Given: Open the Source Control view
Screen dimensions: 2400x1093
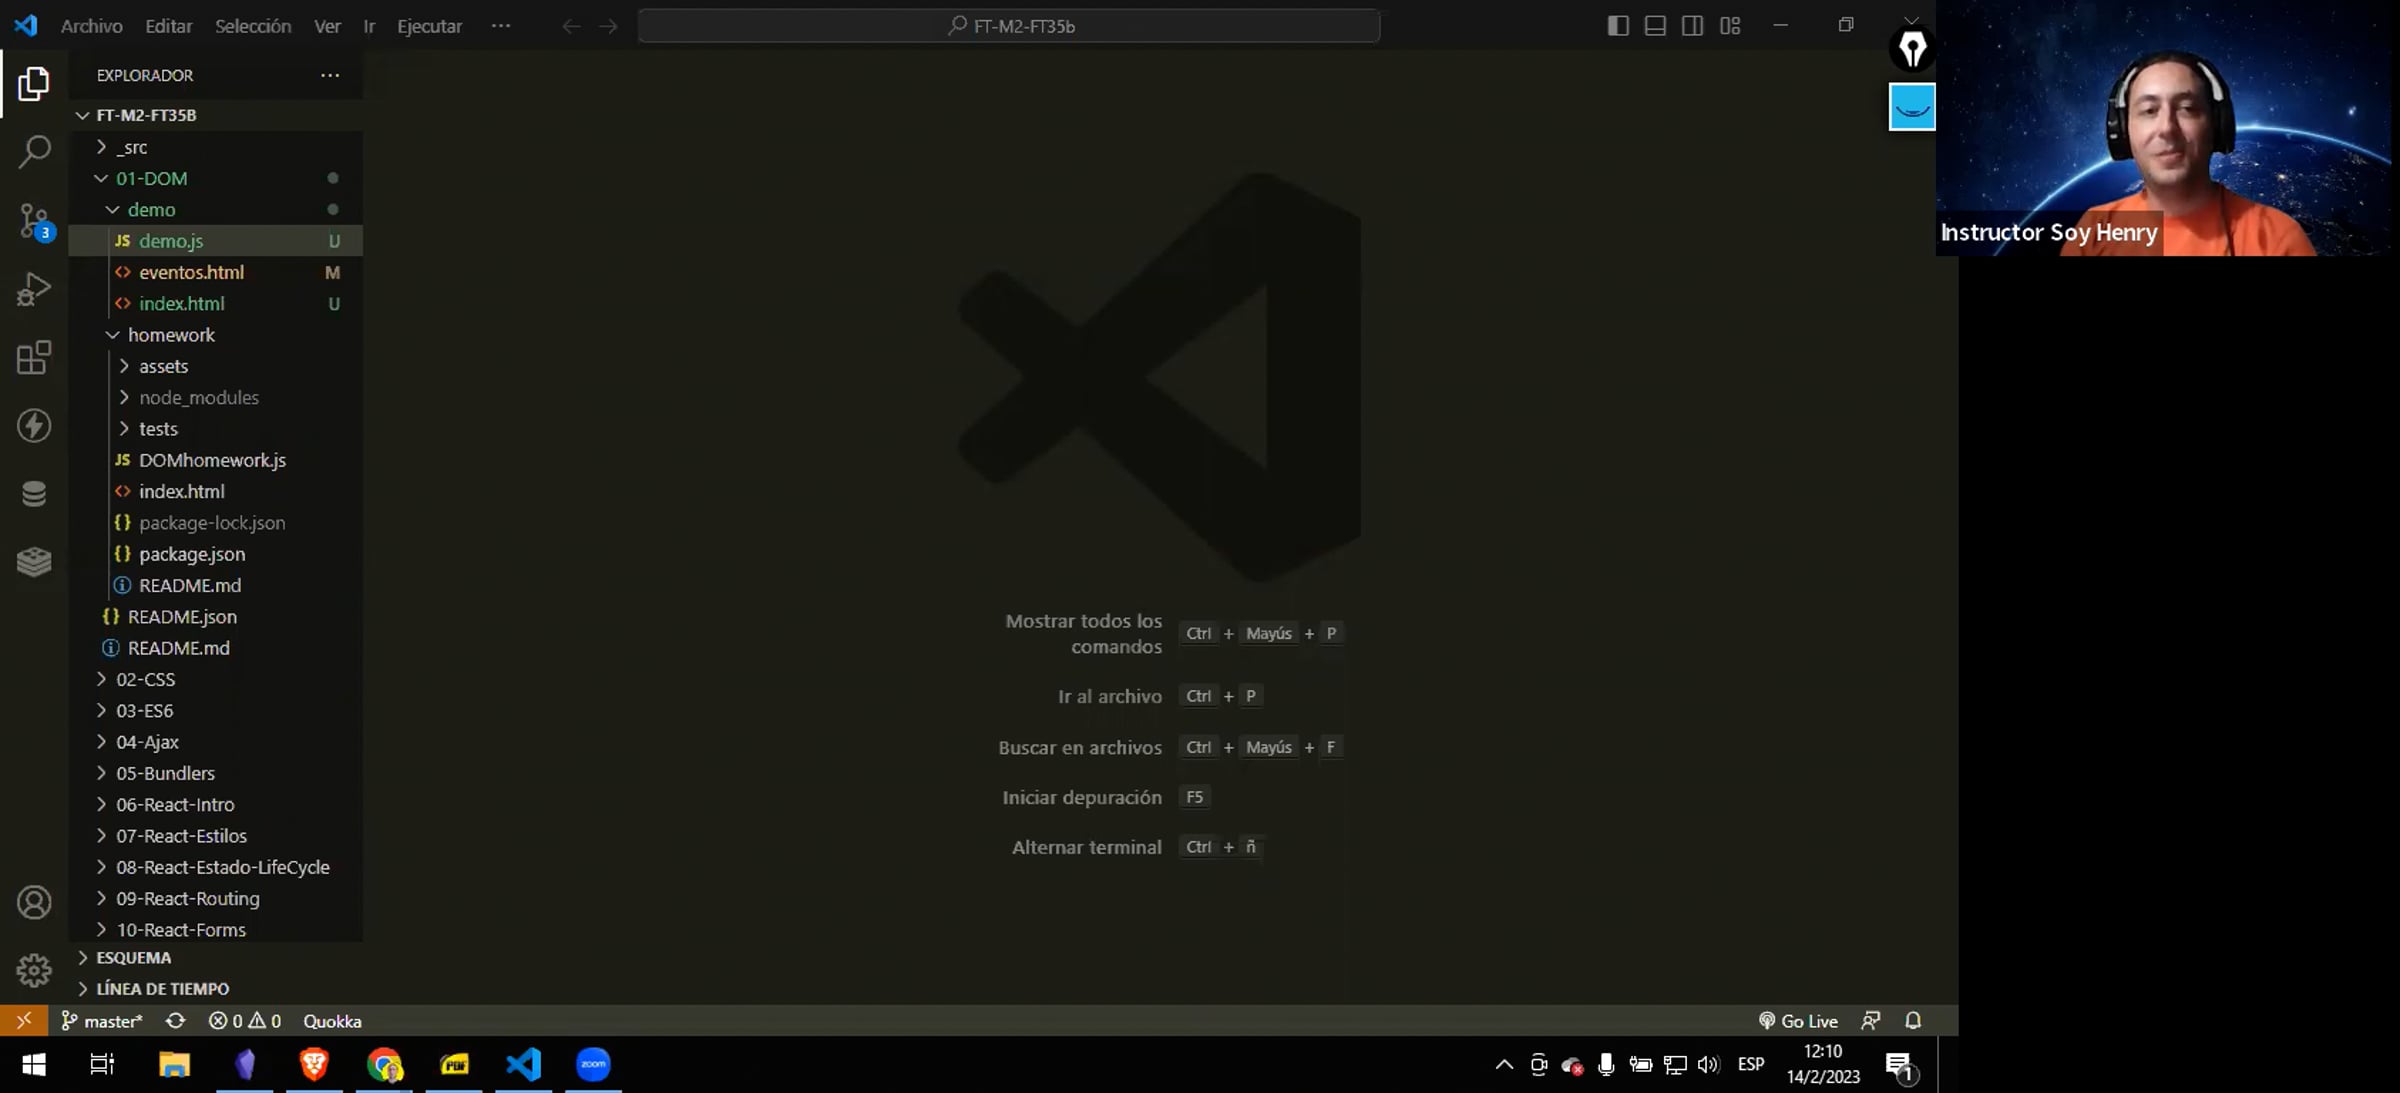Looking at the screenshot, I should tap(34, 221).
